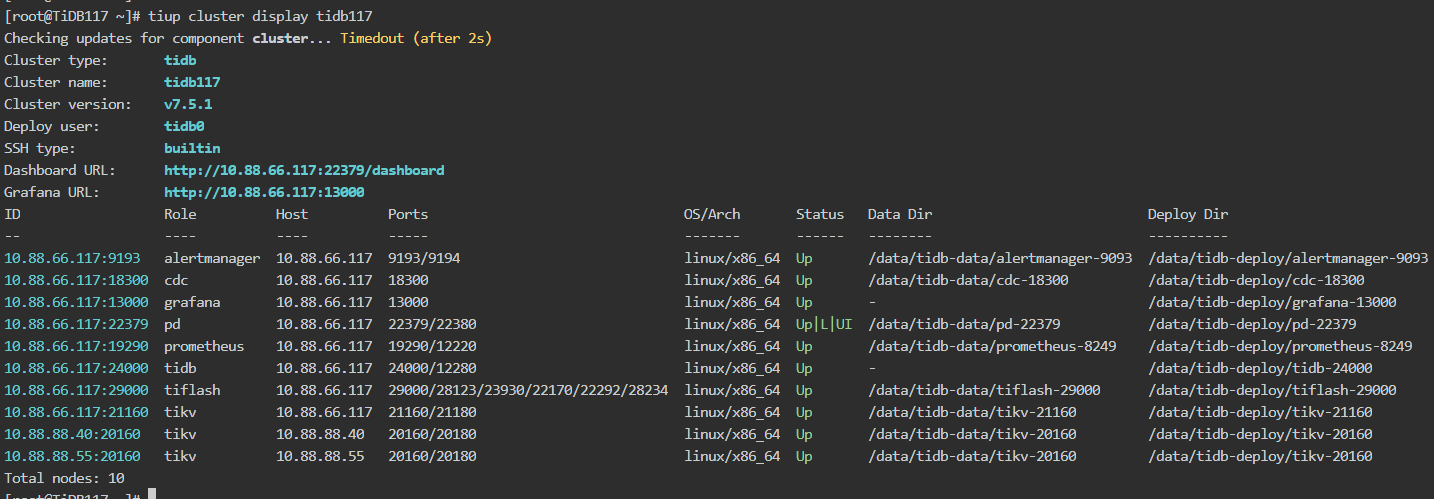
Task: Click the Status column header
Action: pos(820,214)
